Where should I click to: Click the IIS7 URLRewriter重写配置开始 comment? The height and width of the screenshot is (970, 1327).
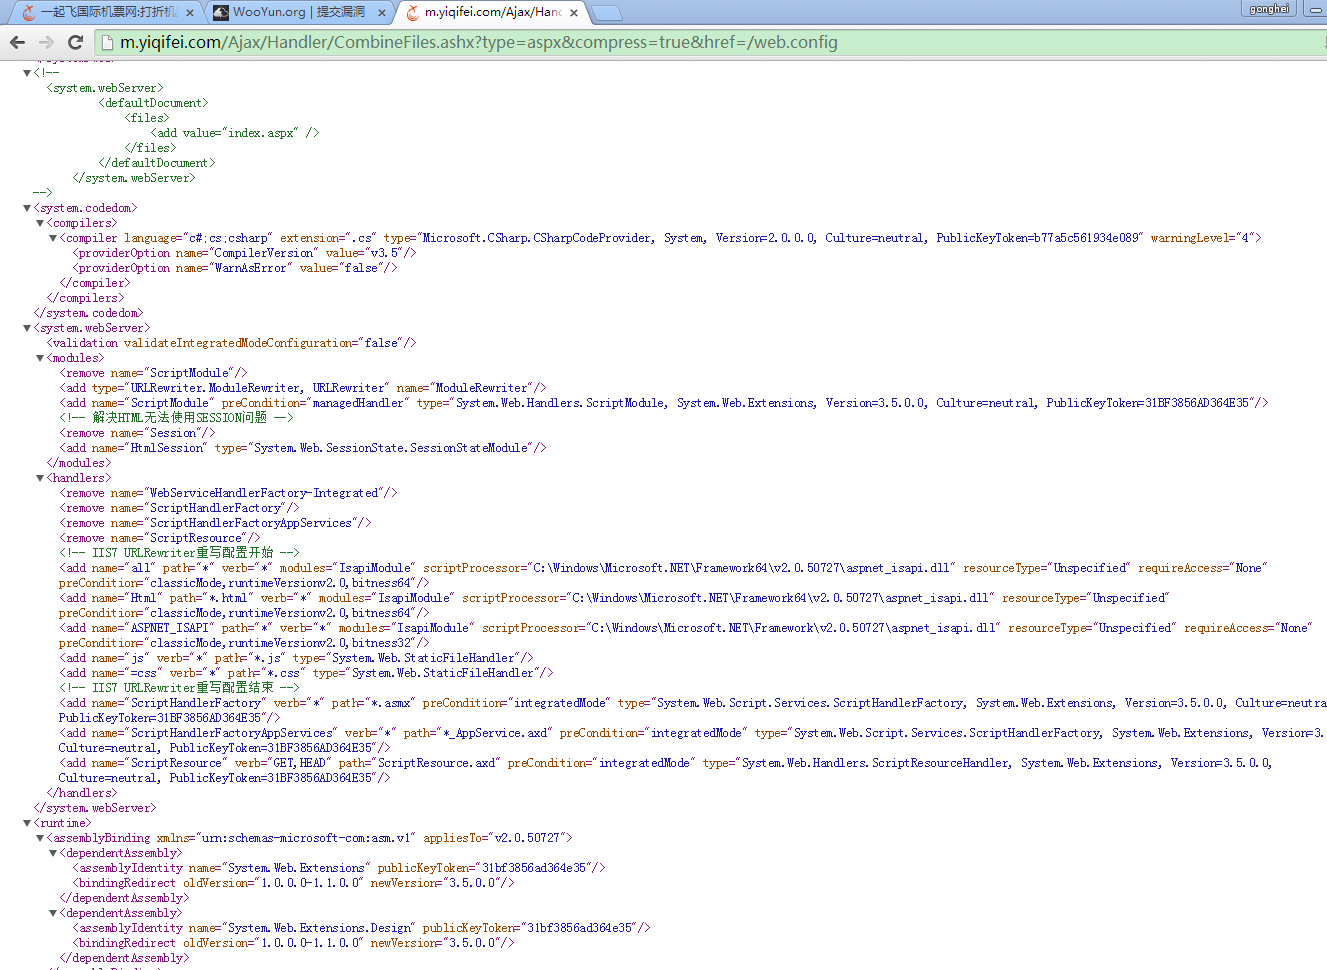point(179,553)
